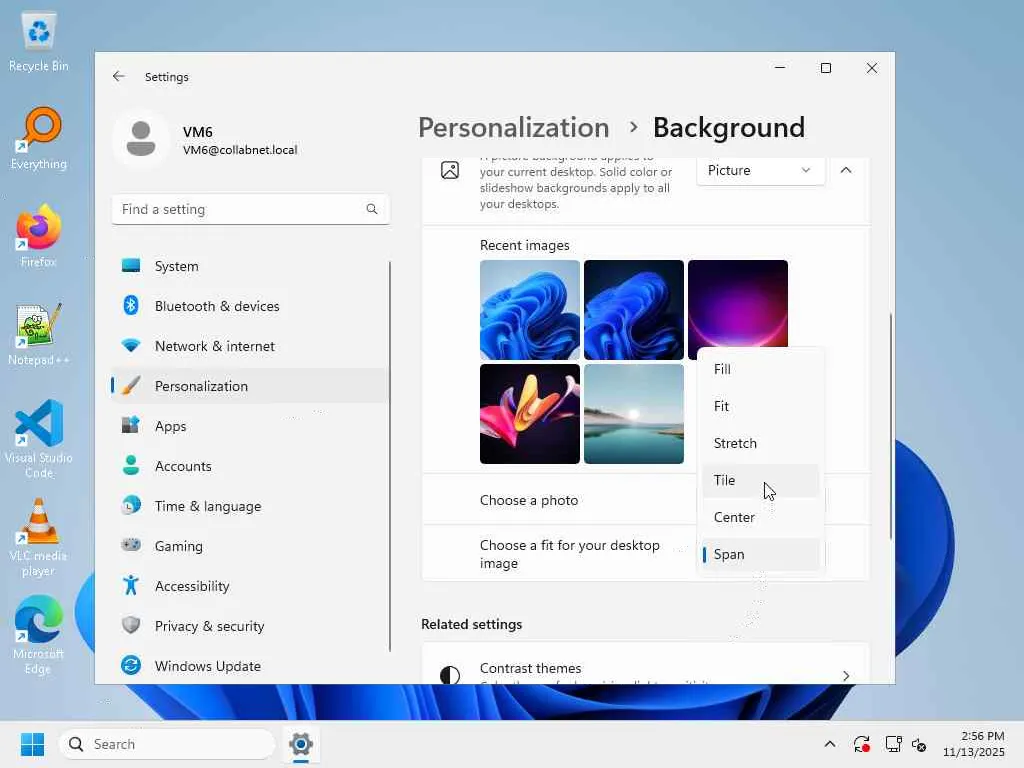Click the Windows Start button
The width and height of the screenshot is (1024, 768).
[x=32, y=744]
